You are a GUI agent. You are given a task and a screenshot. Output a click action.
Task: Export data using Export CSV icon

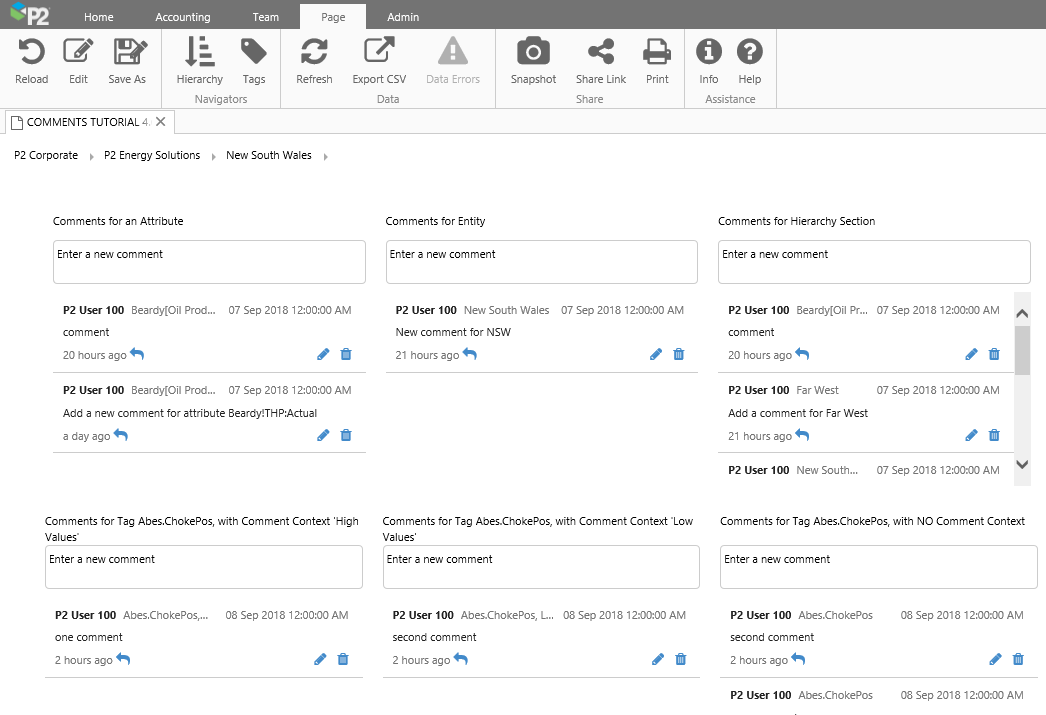(379, 52)
